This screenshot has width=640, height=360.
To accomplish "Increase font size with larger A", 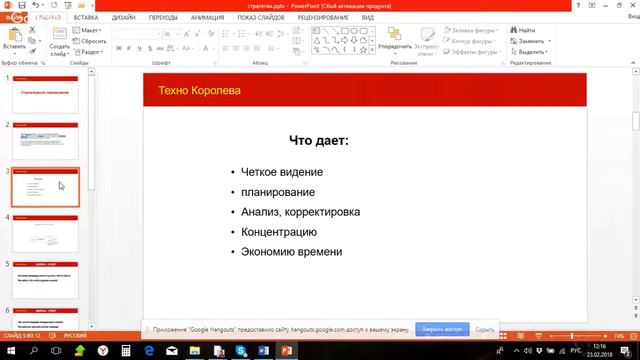I will coord(187,34).
